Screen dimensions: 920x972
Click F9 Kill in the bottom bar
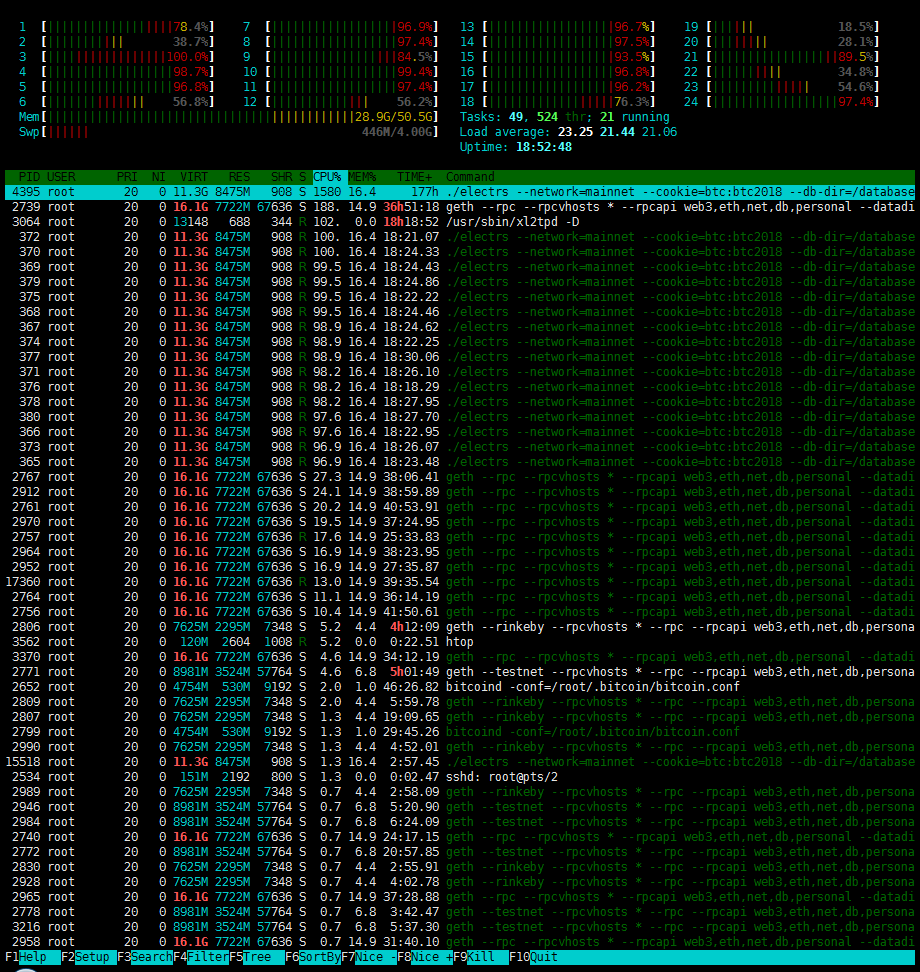pos(480,957)
